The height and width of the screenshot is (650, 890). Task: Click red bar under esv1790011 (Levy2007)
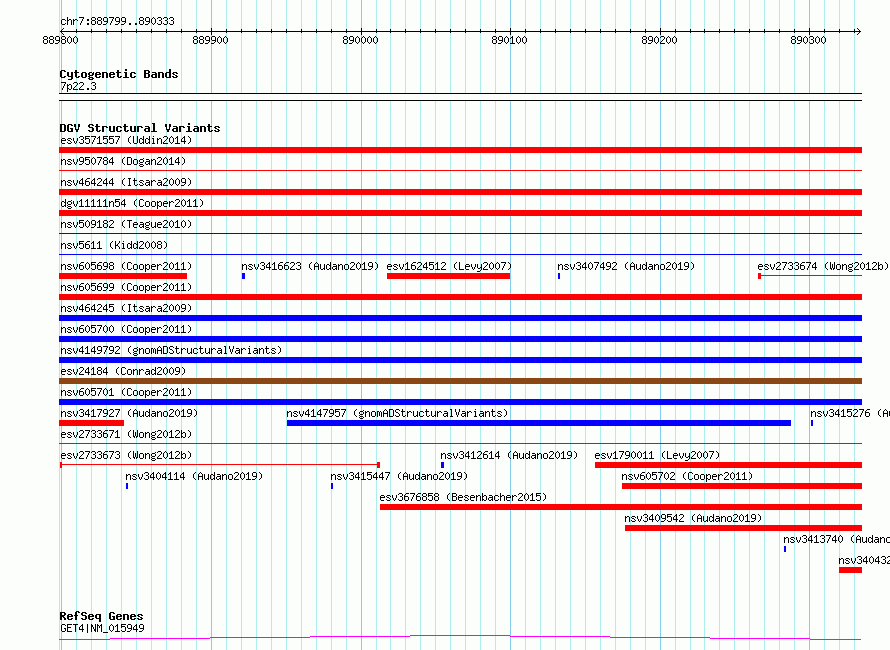[728, 465]
